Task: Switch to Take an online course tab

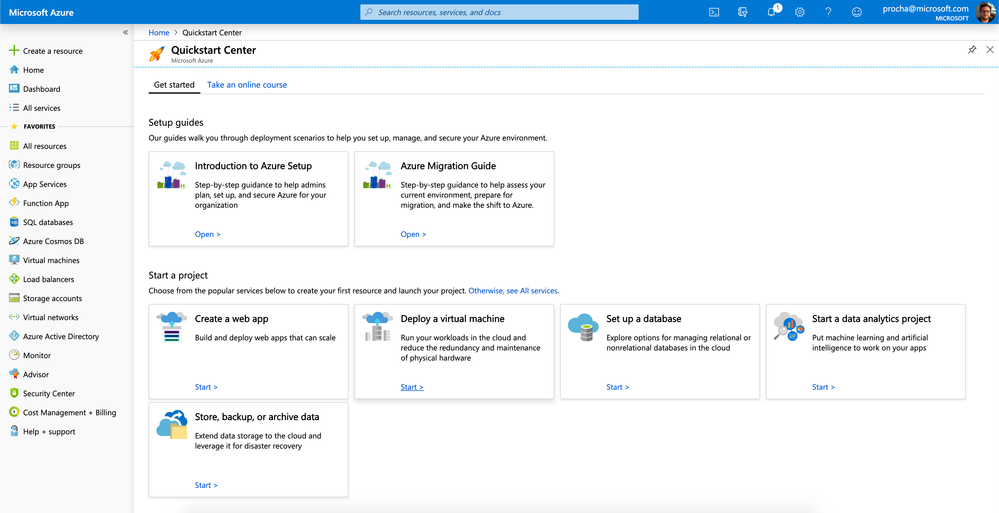Action: [247, 85]
